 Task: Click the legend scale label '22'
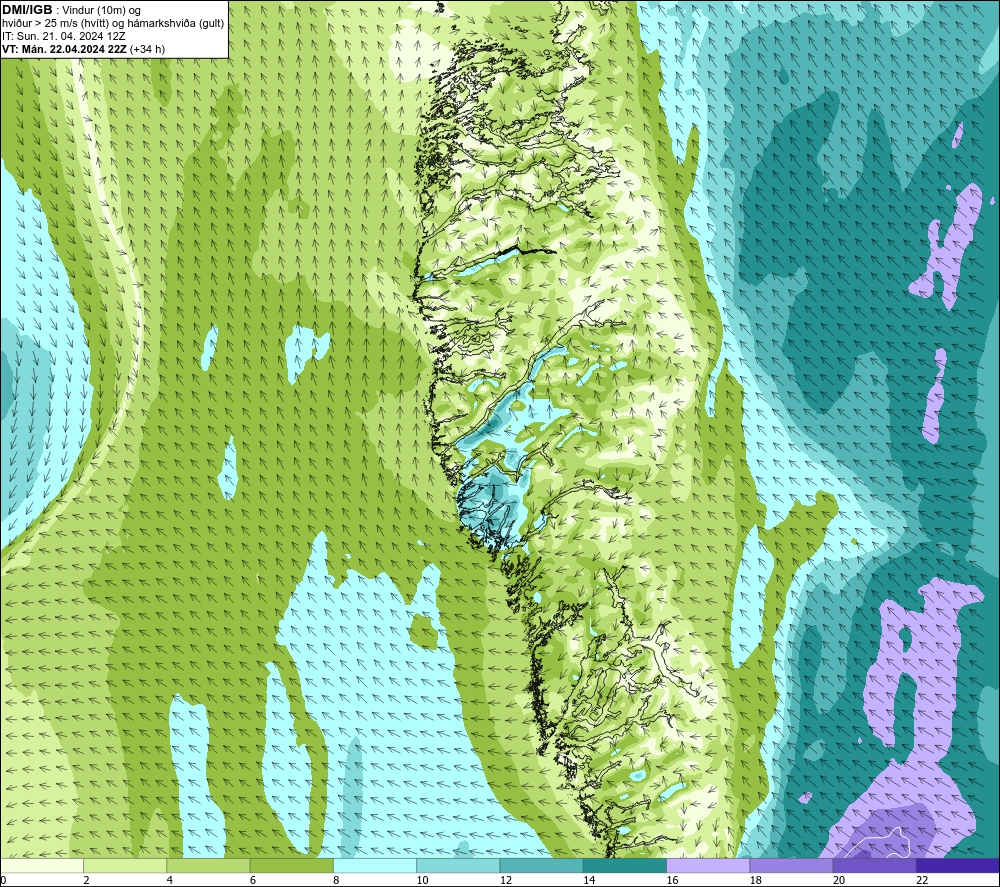coord(922,880)
